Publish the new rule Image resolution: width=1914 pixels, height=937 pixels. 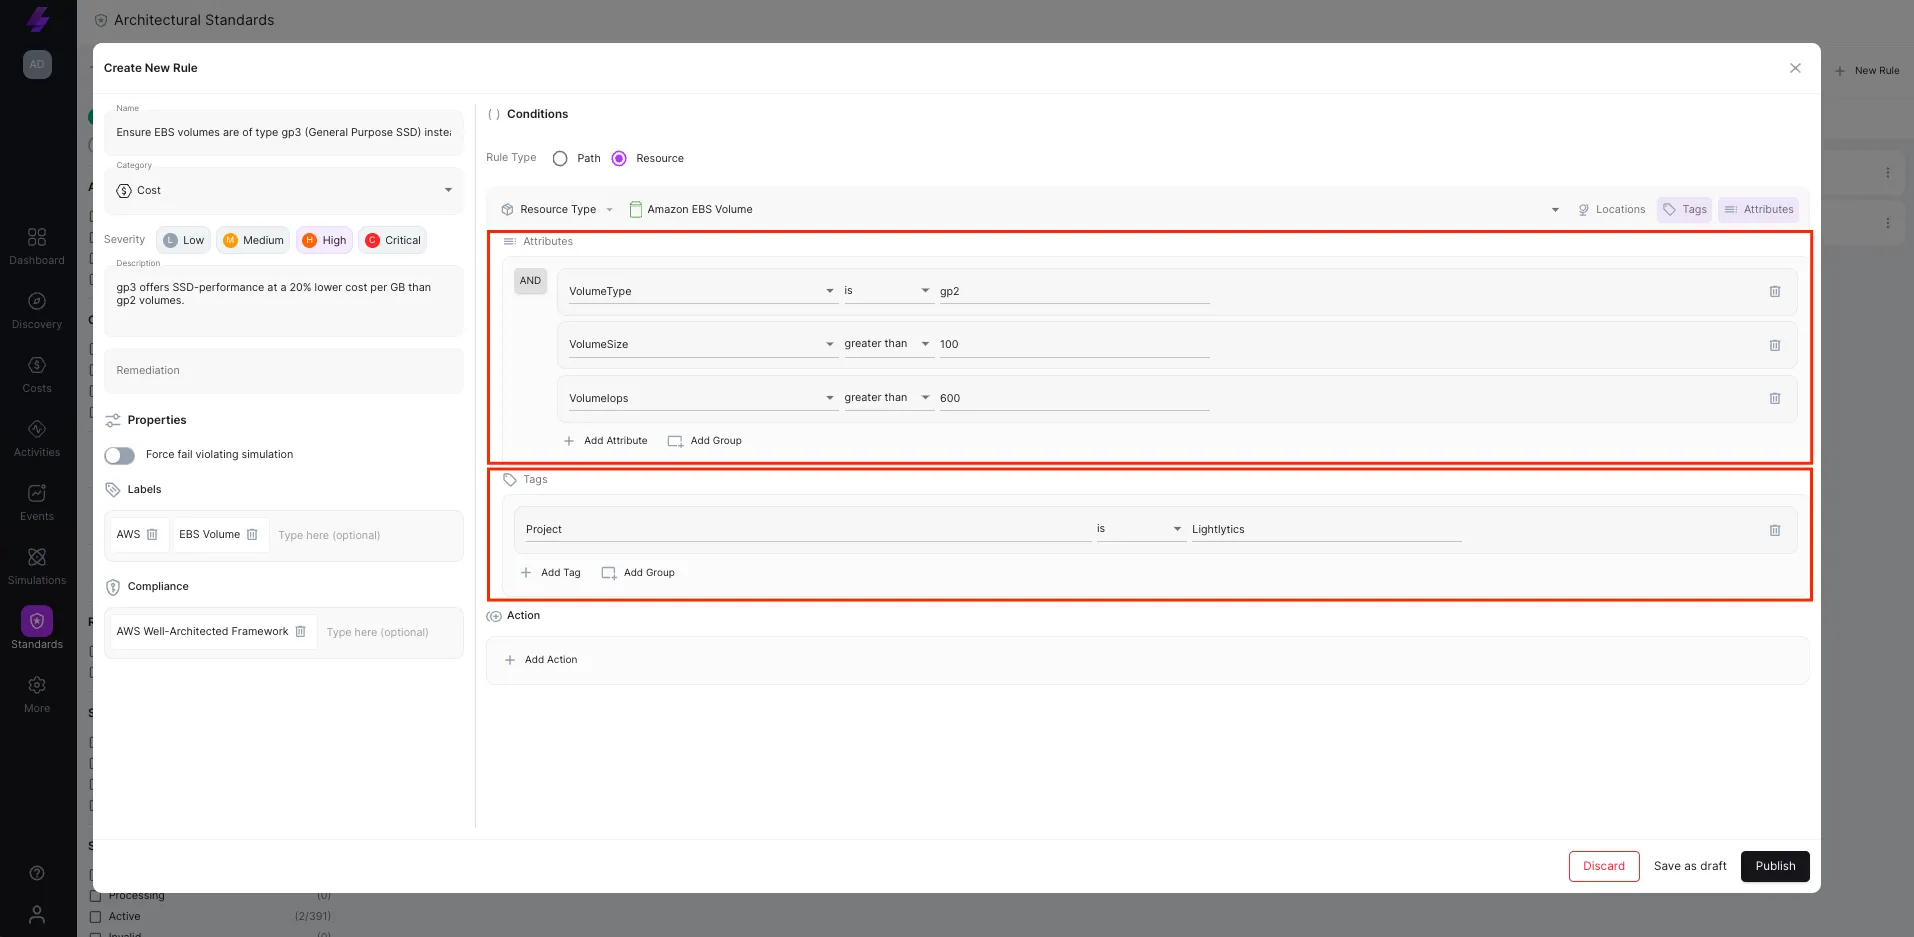[x=1775, y=866]
